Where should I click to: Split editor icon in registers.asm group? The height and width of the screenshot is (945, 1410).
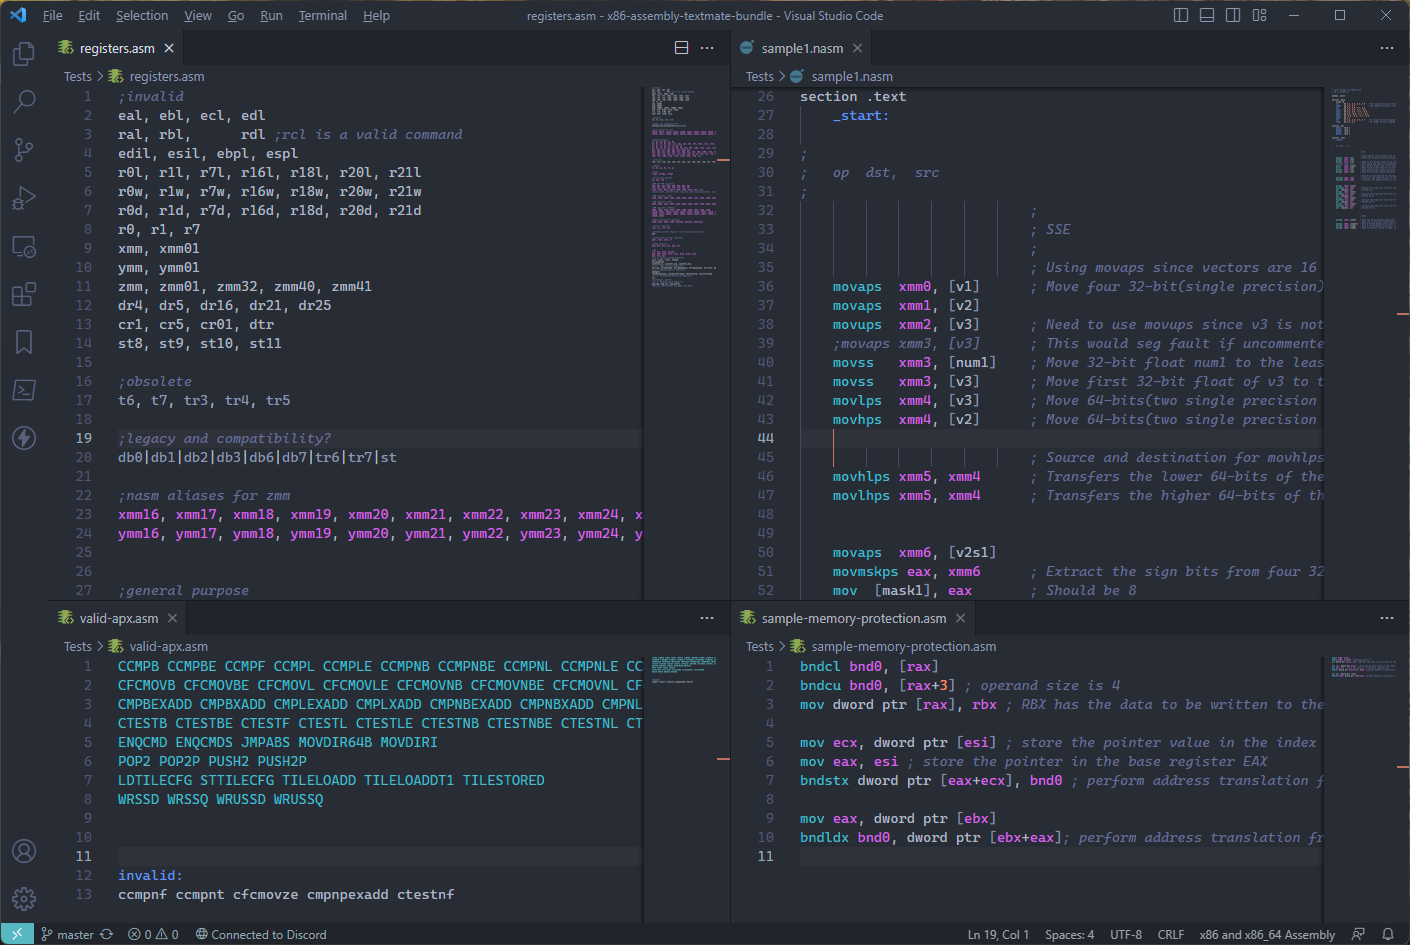(x=682, y=48)
